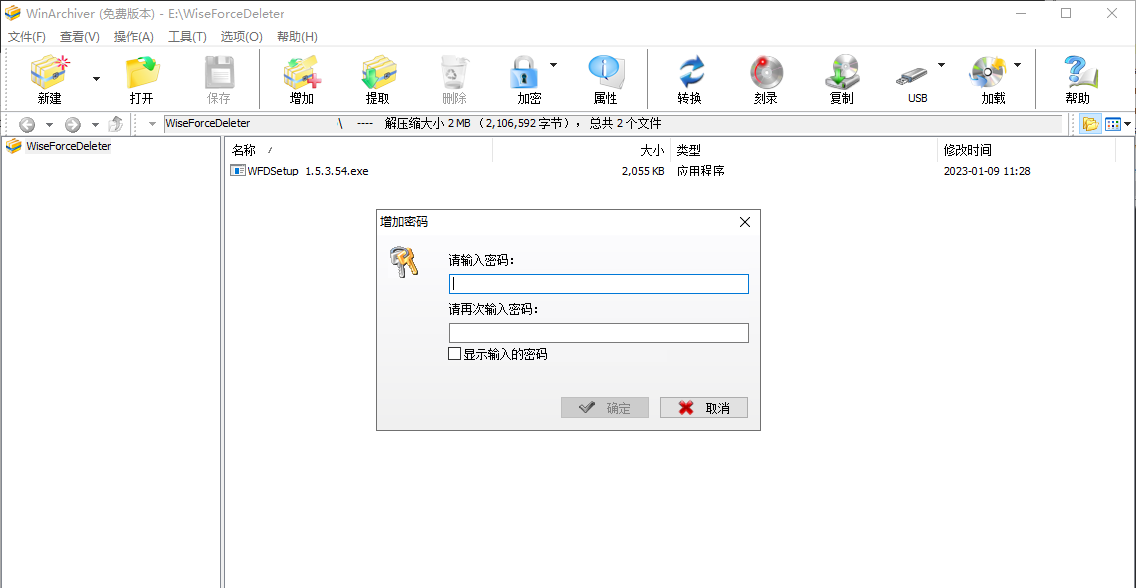Click the keys icon in password dialog
Screen dimensions: 1136x588
tap(404, 262)
